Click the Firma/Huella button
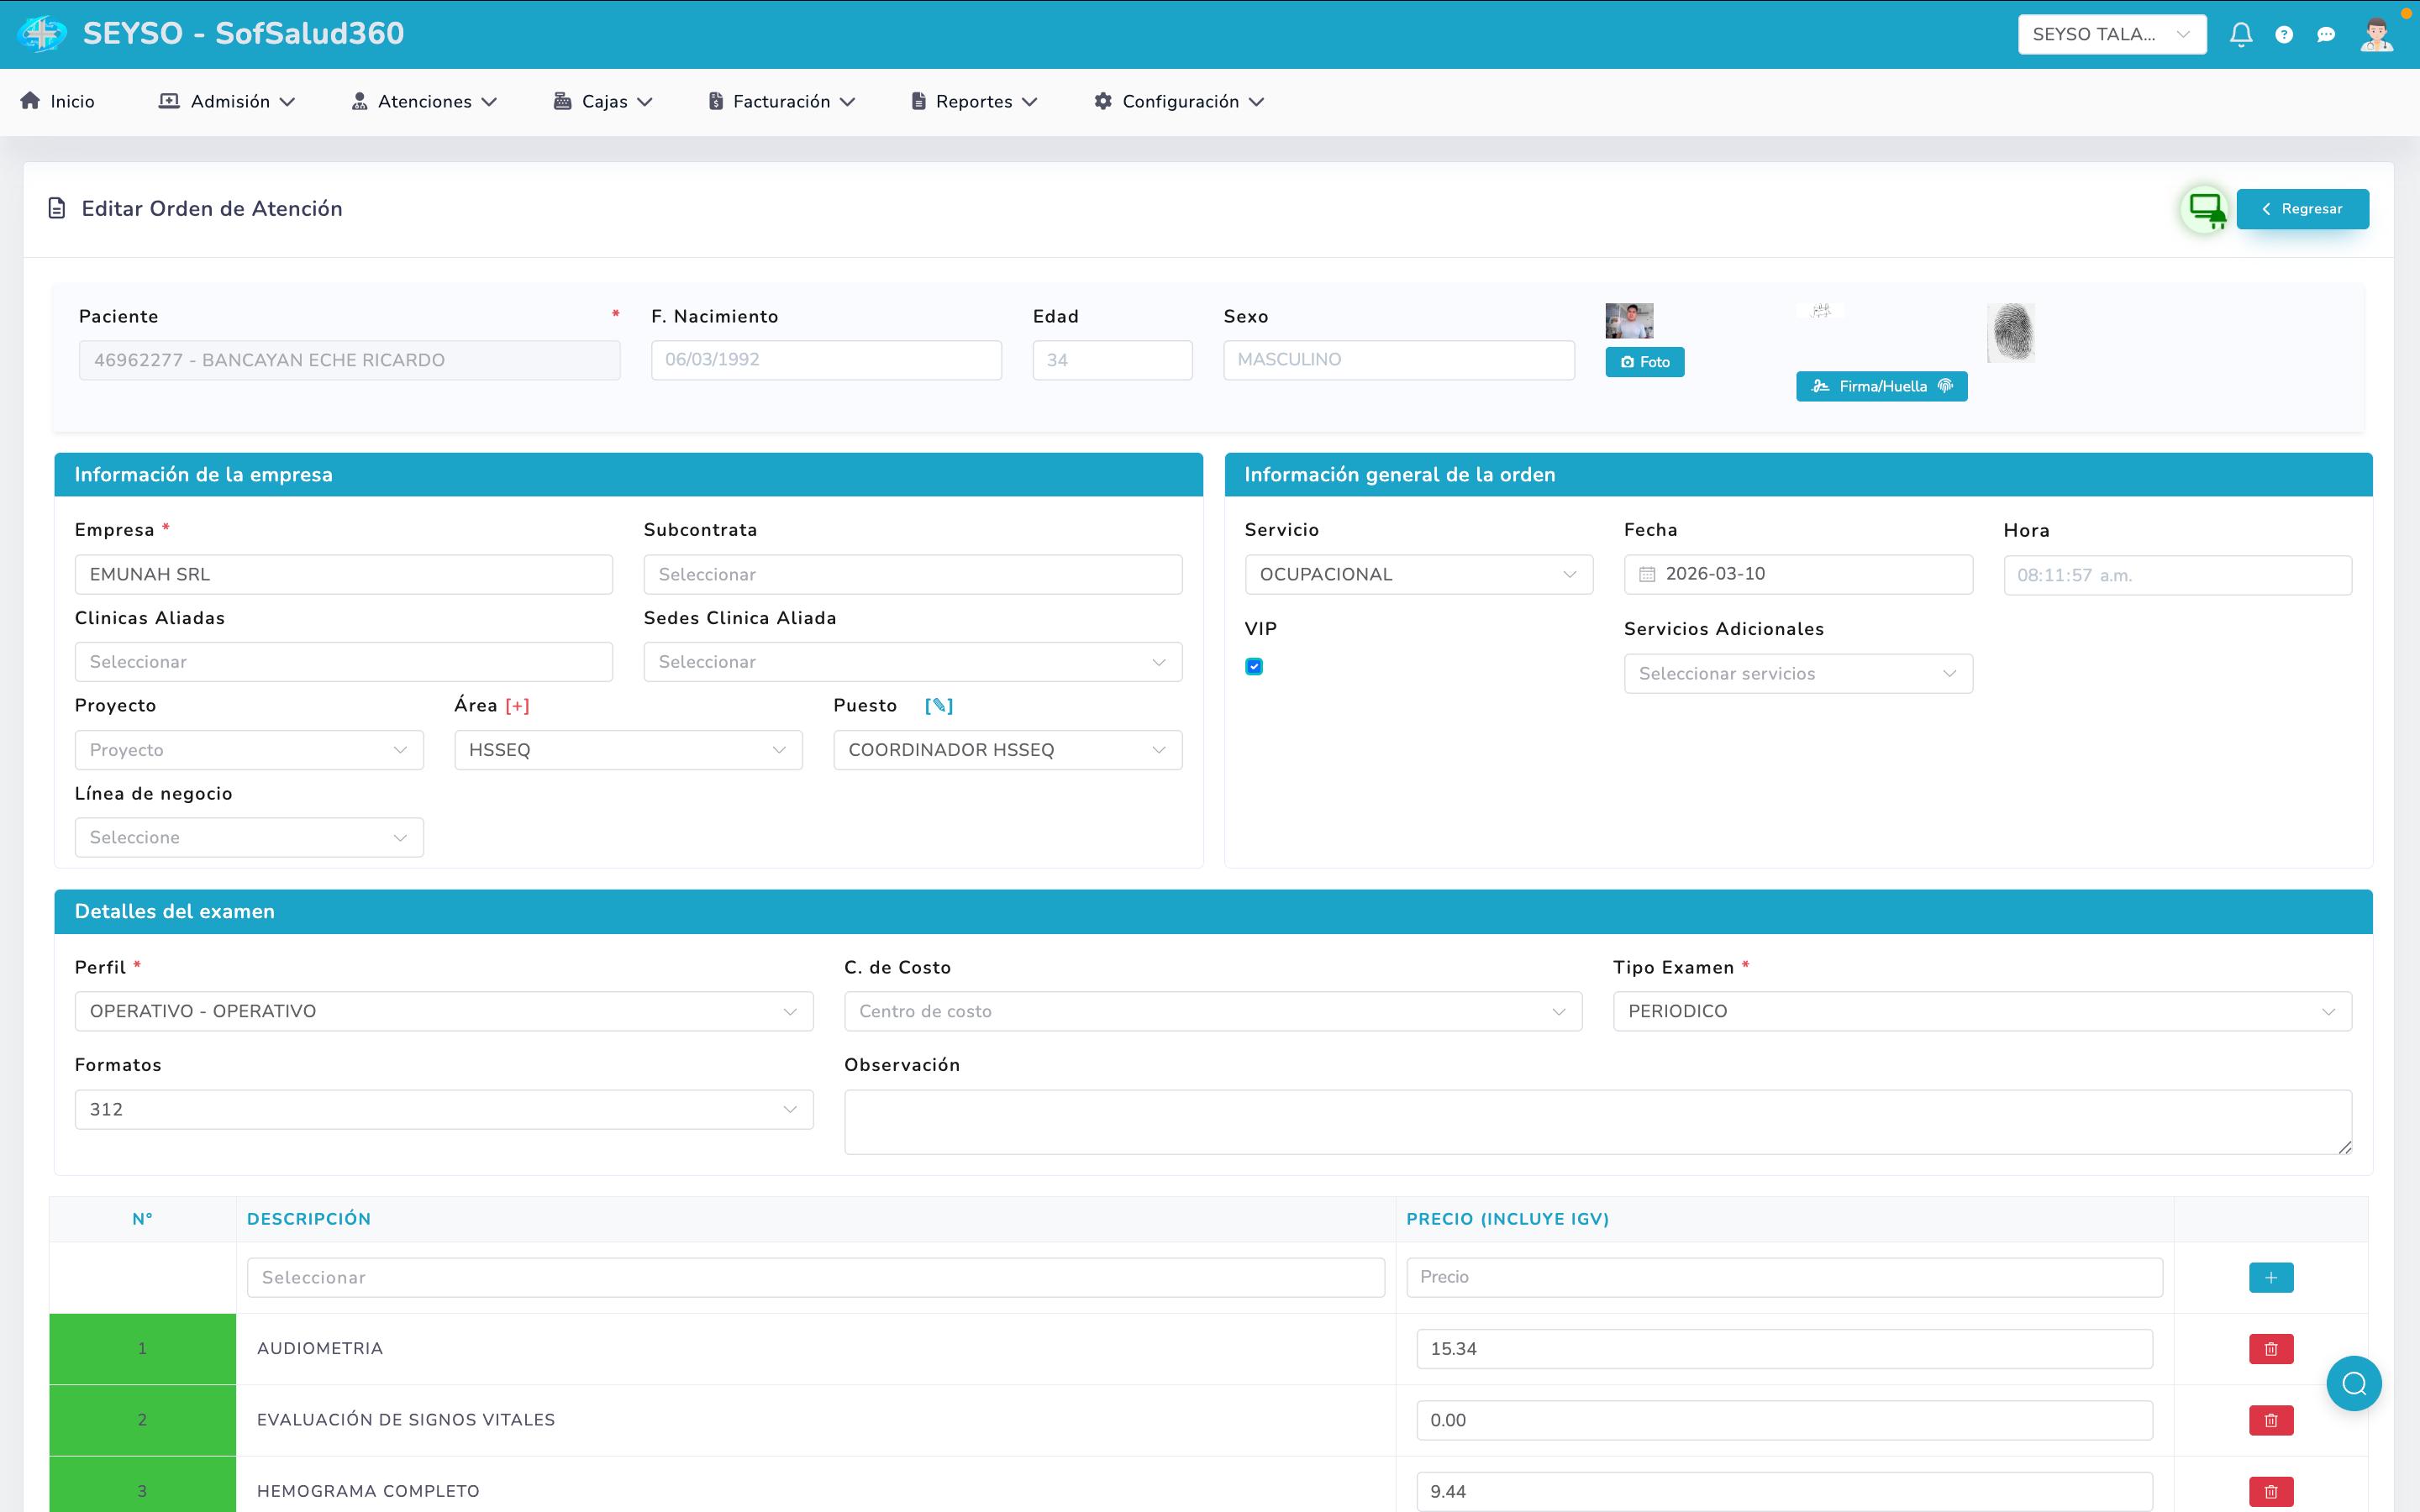 point(1881,386)
